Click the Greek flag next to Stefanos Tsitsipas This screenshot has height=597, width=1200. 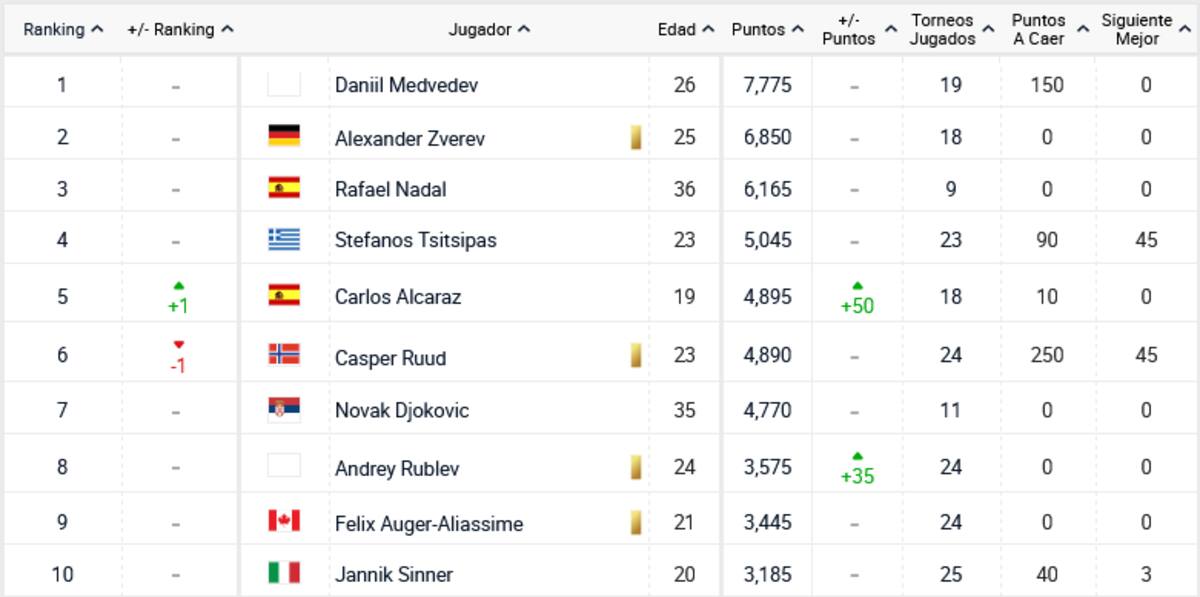pyautogui.click(x=284, y=240)
